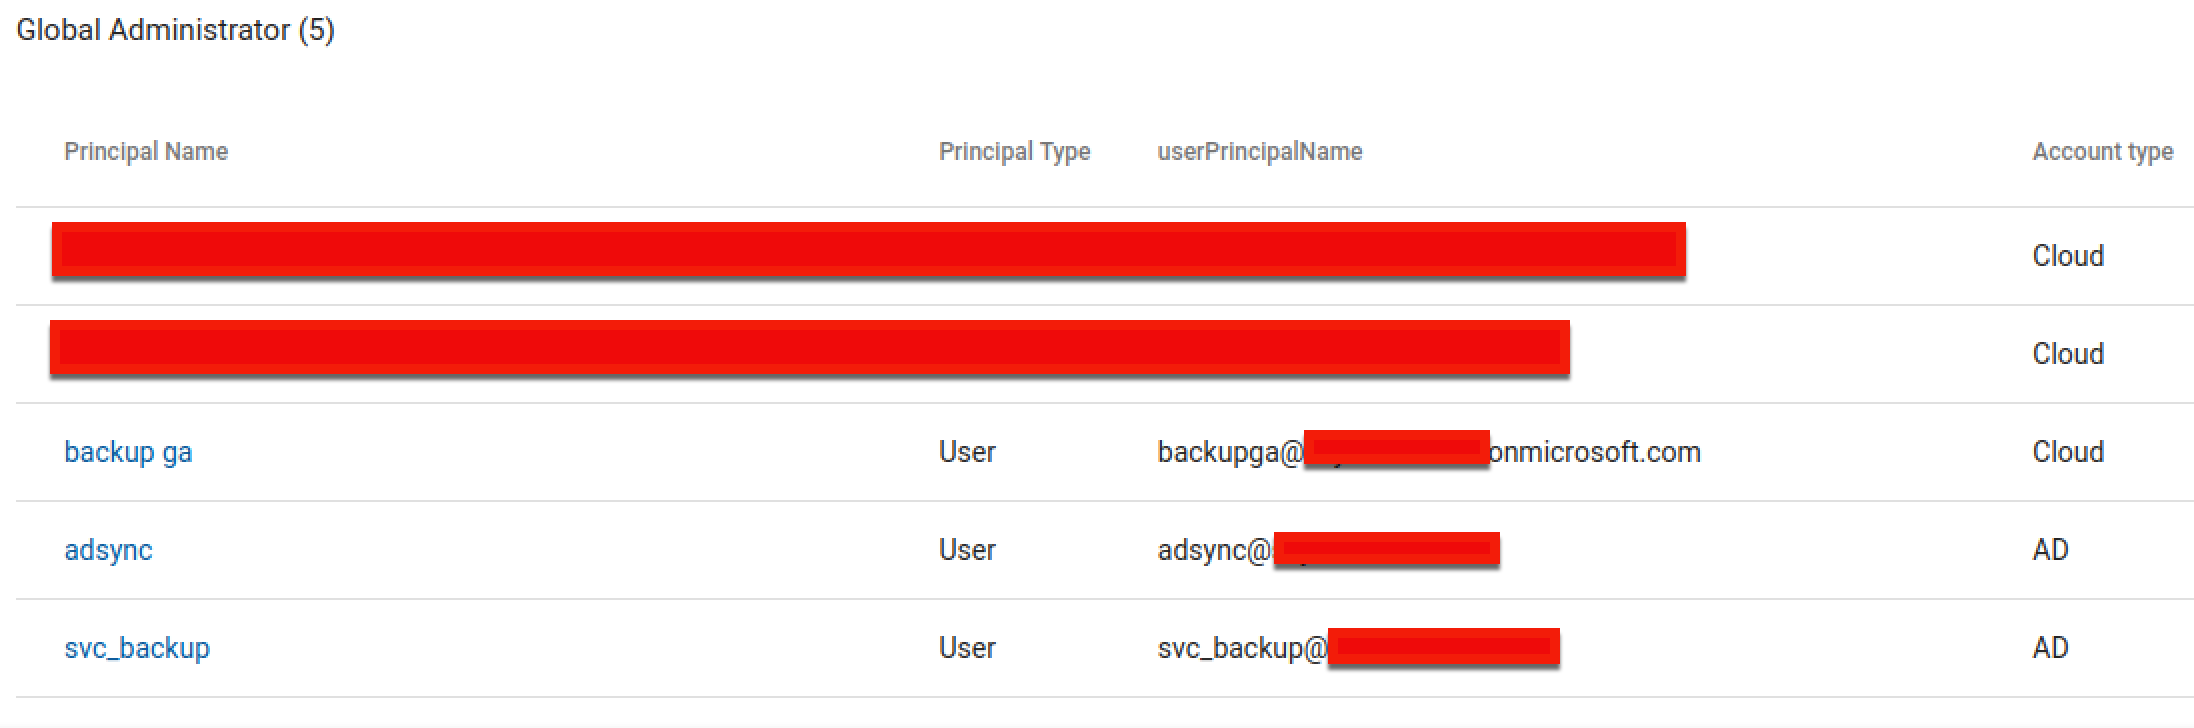
Task: Select the first redacted administrator row
Action: (x=1105, y=256)
